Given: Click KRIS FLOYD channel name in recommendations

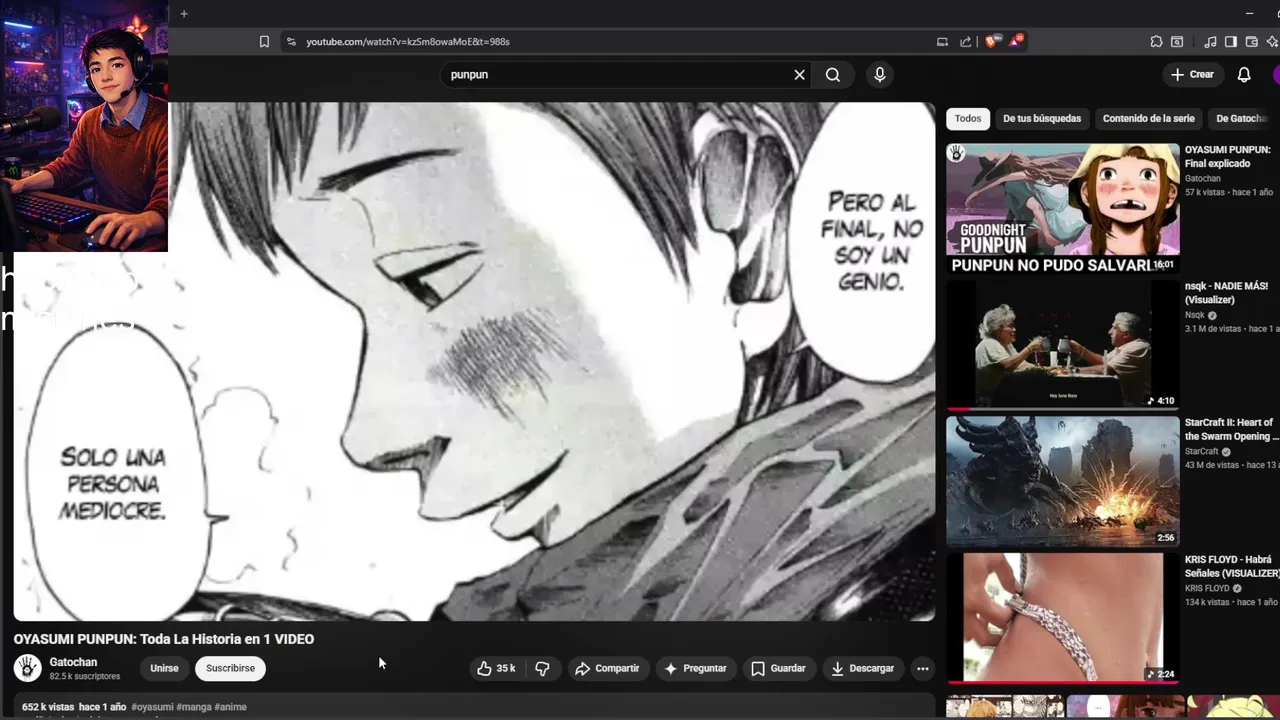Looking at the screenshot, I should [x=1207, y=588].
